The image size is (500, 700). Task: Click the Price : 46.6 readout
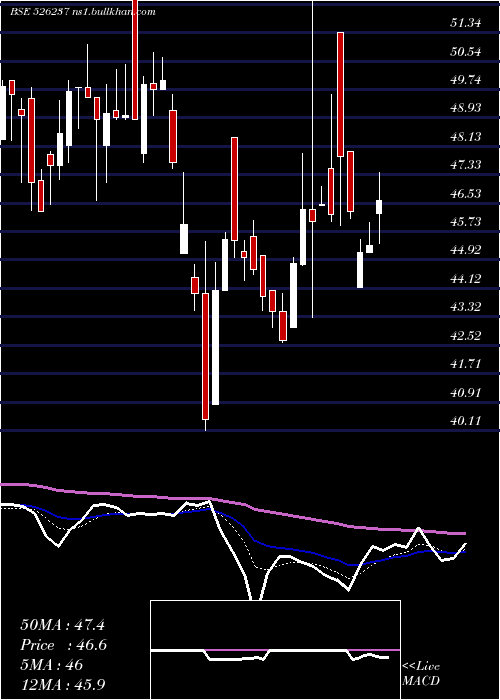point(63,645)
